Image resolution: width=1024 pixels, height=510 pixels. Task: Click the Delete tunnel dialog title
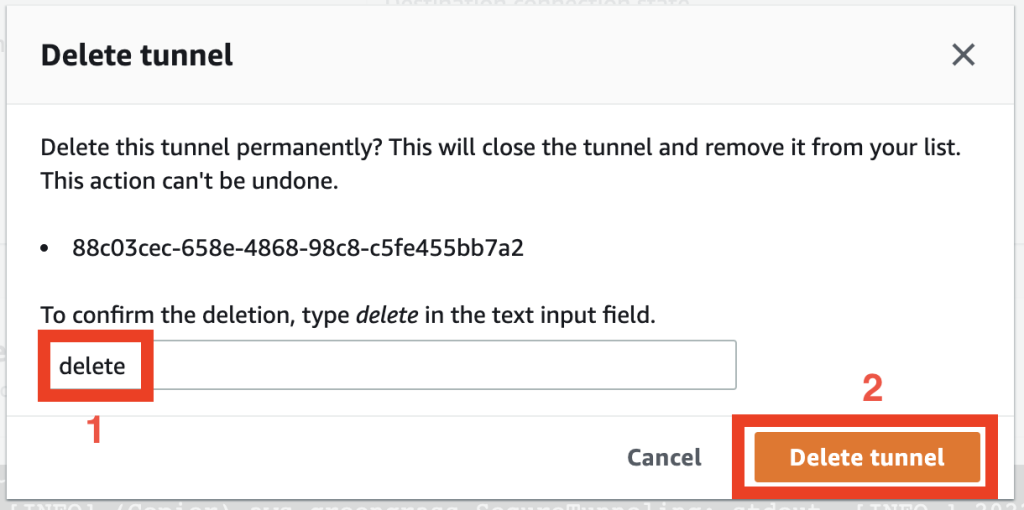[137, 55]
